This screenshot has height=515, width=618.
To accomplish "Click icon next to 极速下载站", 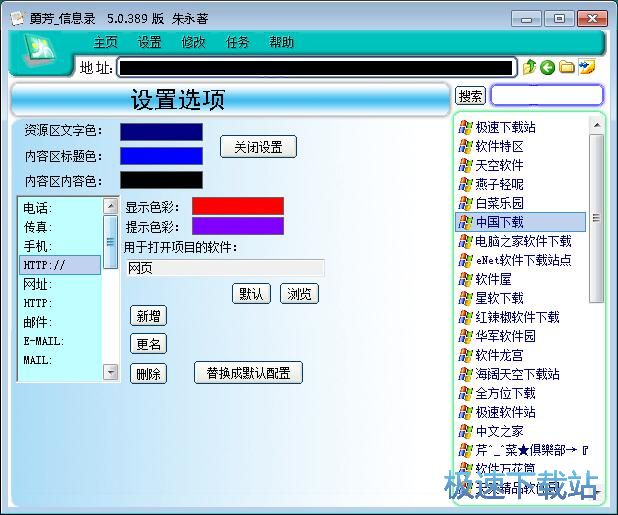I will click(x=465, y=127).
